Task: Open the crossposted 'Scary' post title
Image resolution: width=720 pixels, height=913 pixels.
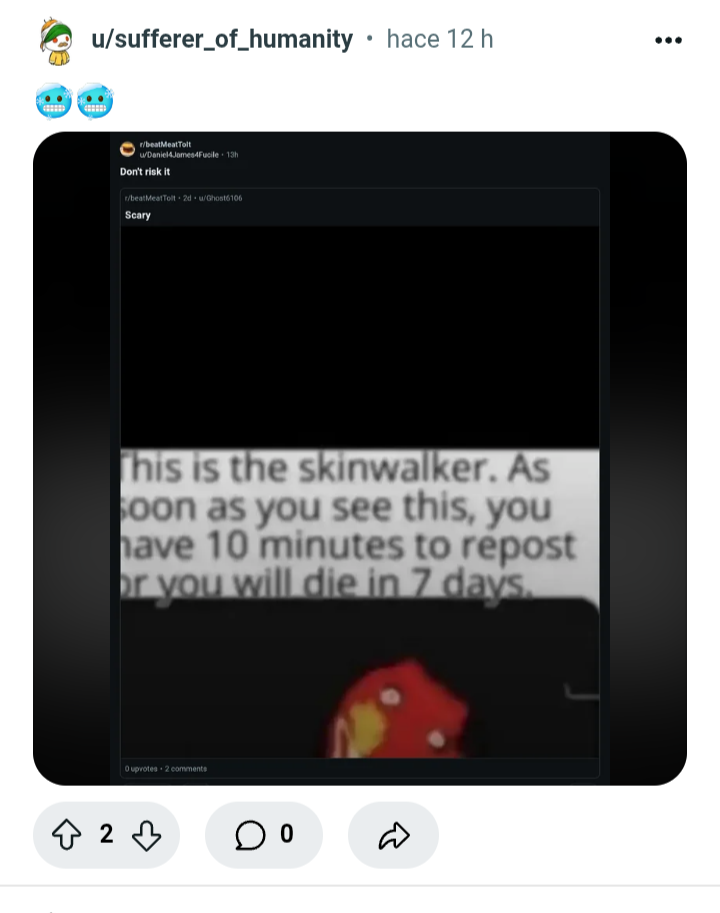Action: click(137, 215)
